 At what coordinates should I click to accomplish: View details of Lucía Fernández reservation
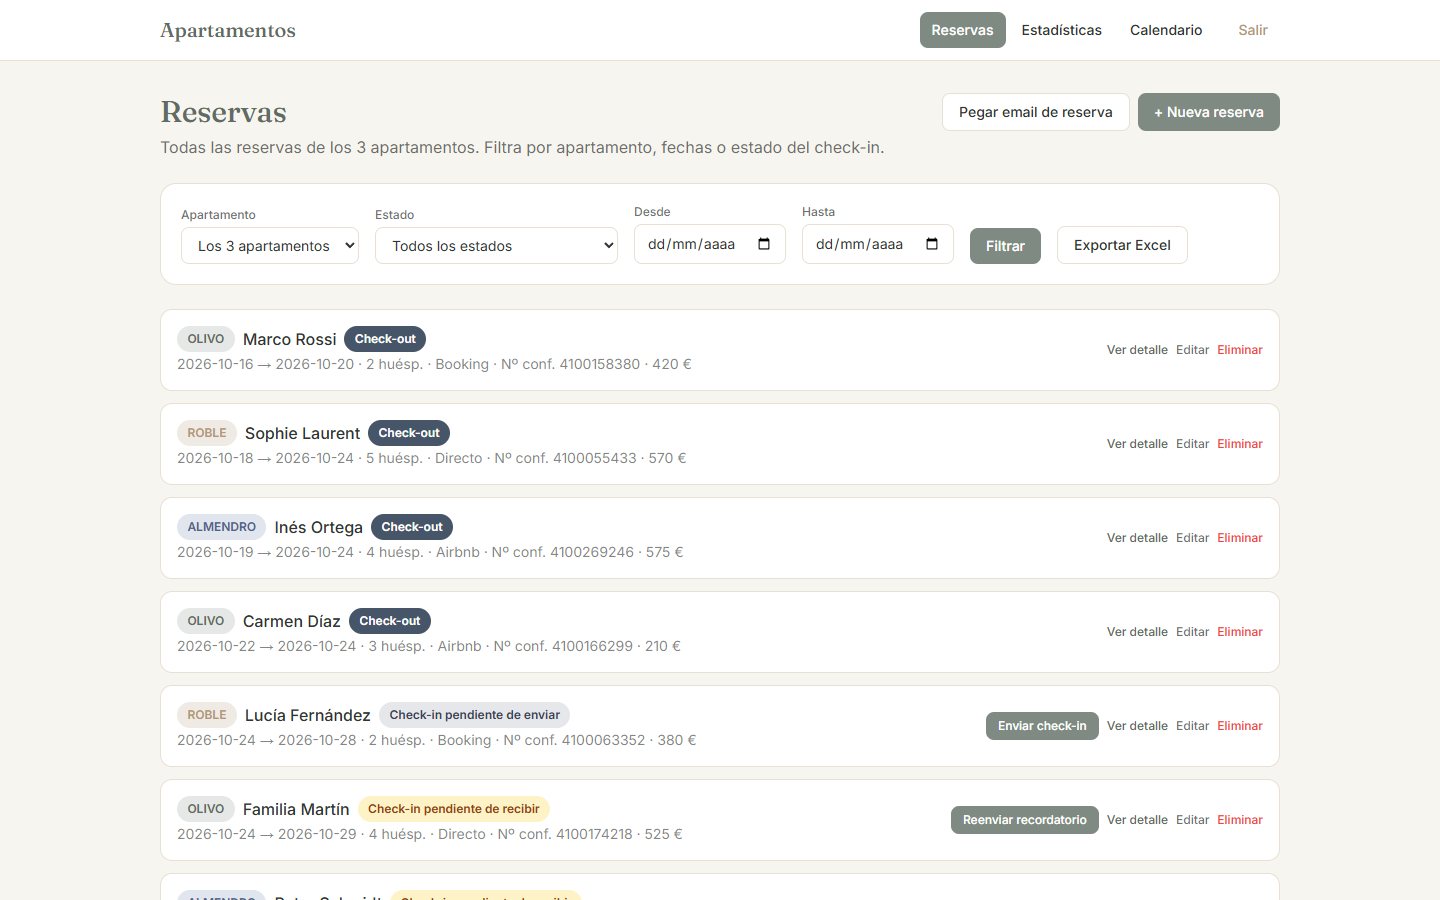[x=1137, y=726]
